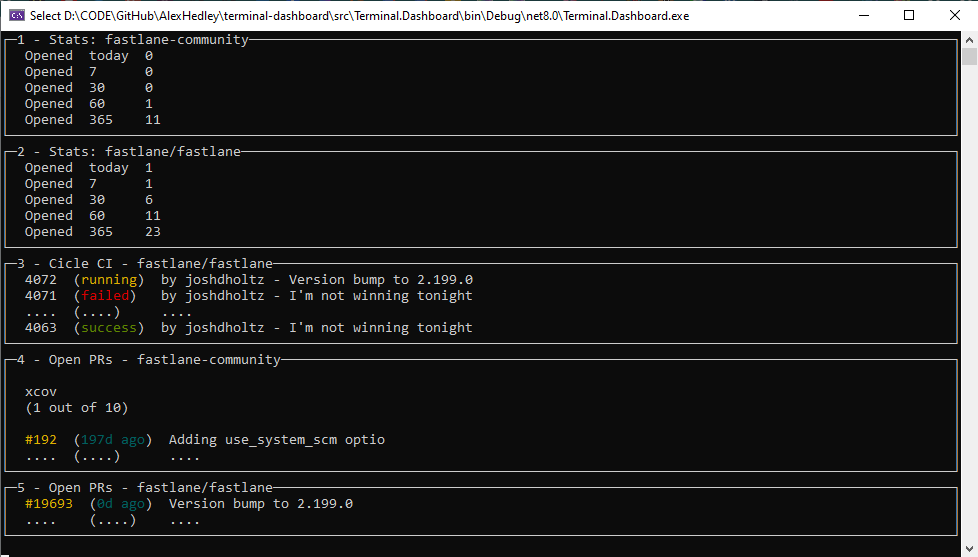The width and height of the screenshot is (978, 557).
Task: Click the yellow 'running' status
Action: tap(109, 279)
